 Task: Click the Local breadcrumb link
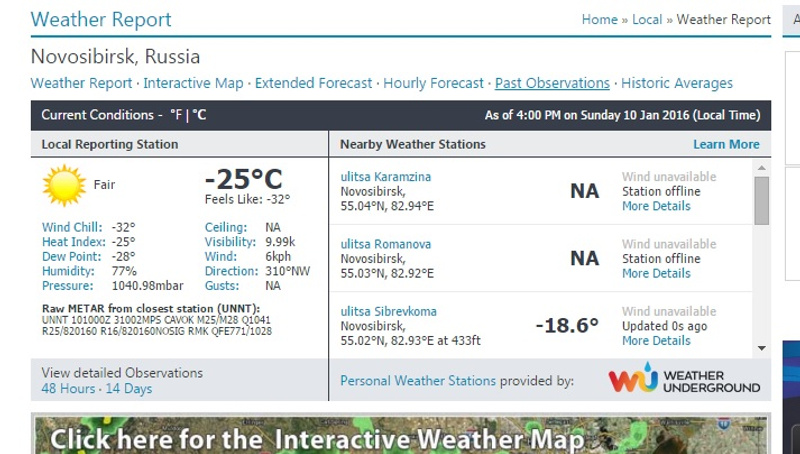(x=647, y=19)
